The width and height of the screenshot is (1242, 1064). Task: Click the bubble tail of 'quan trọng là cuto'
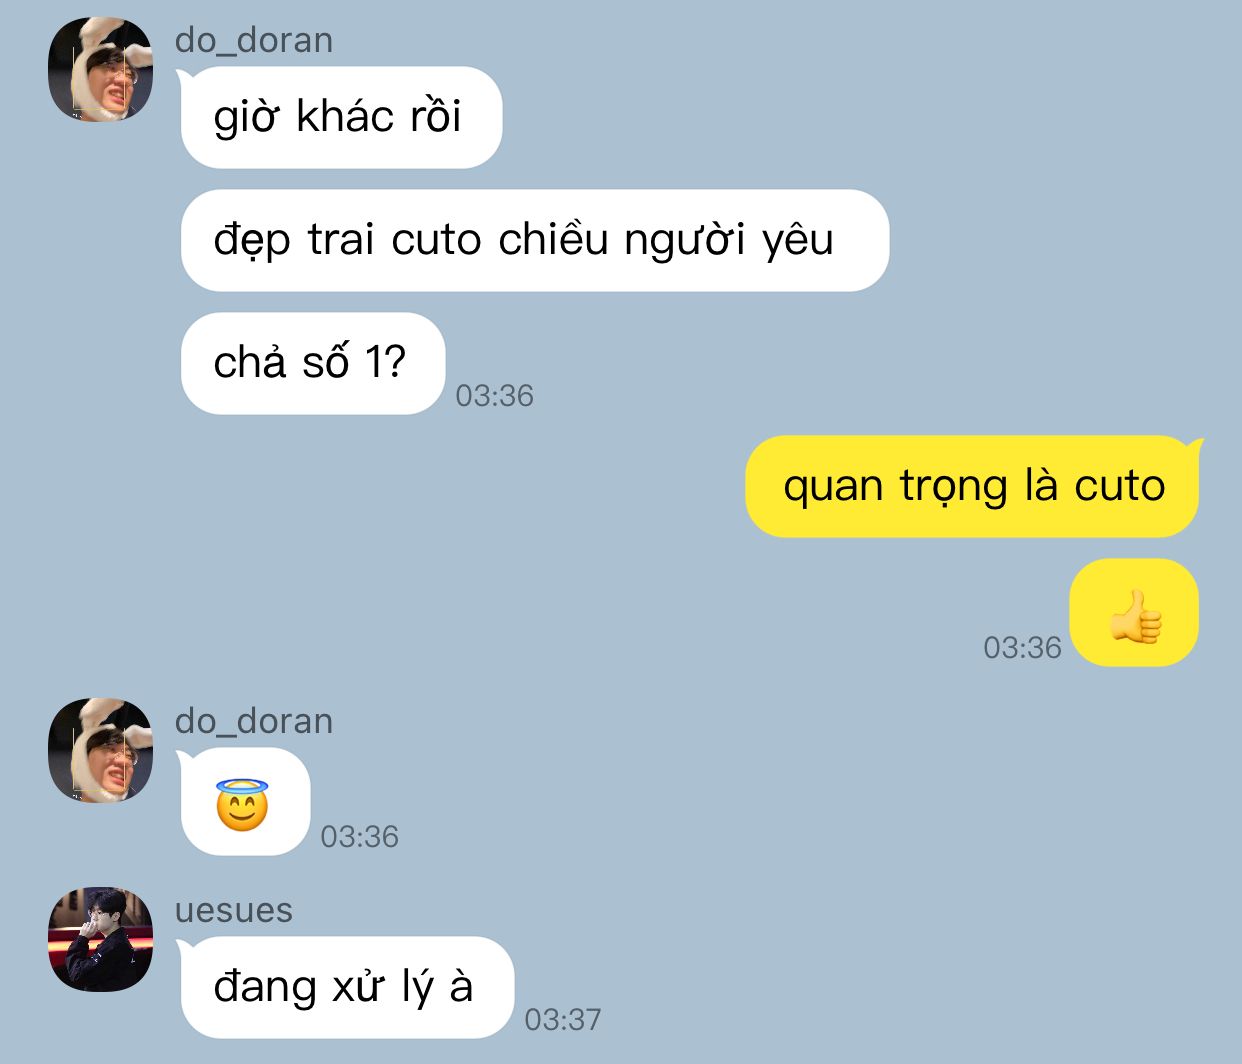1194,446
